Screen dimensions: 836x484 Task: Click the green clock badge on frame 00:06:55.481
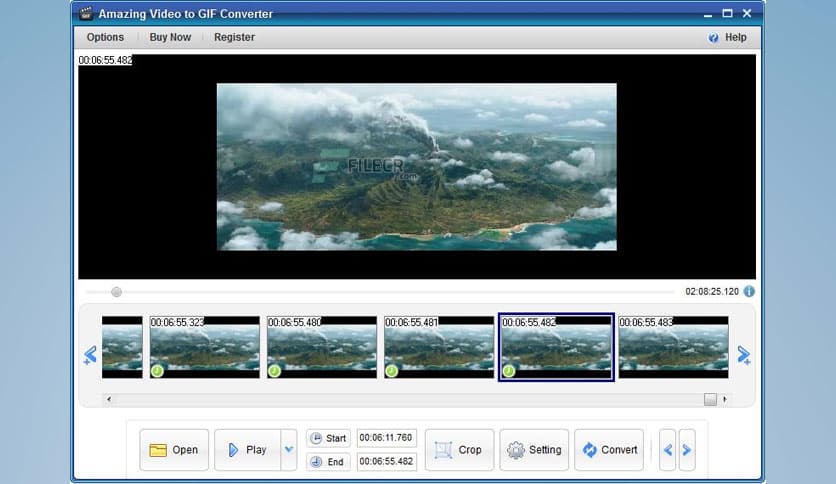point(392,370)
